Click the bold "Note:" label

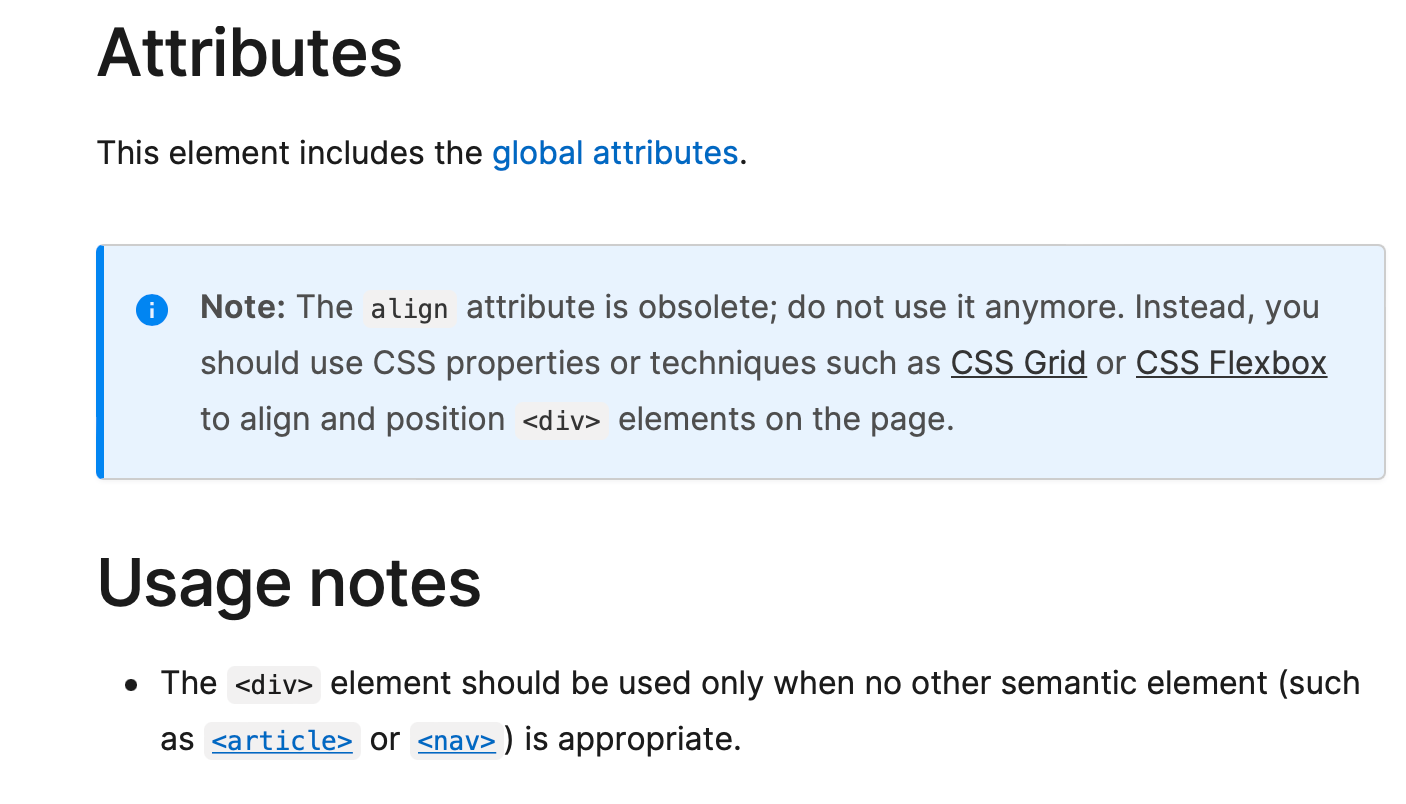tap(243, 307)
